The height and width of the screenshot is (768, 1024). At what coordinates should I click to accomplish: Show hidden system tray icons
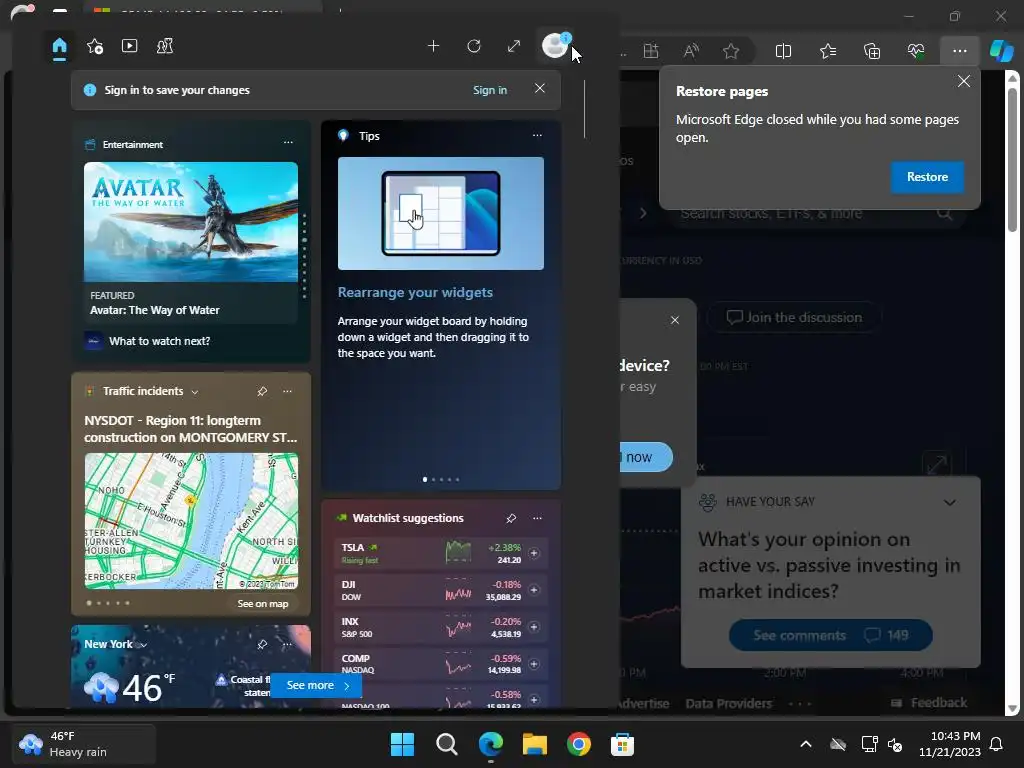click(806, 744)
